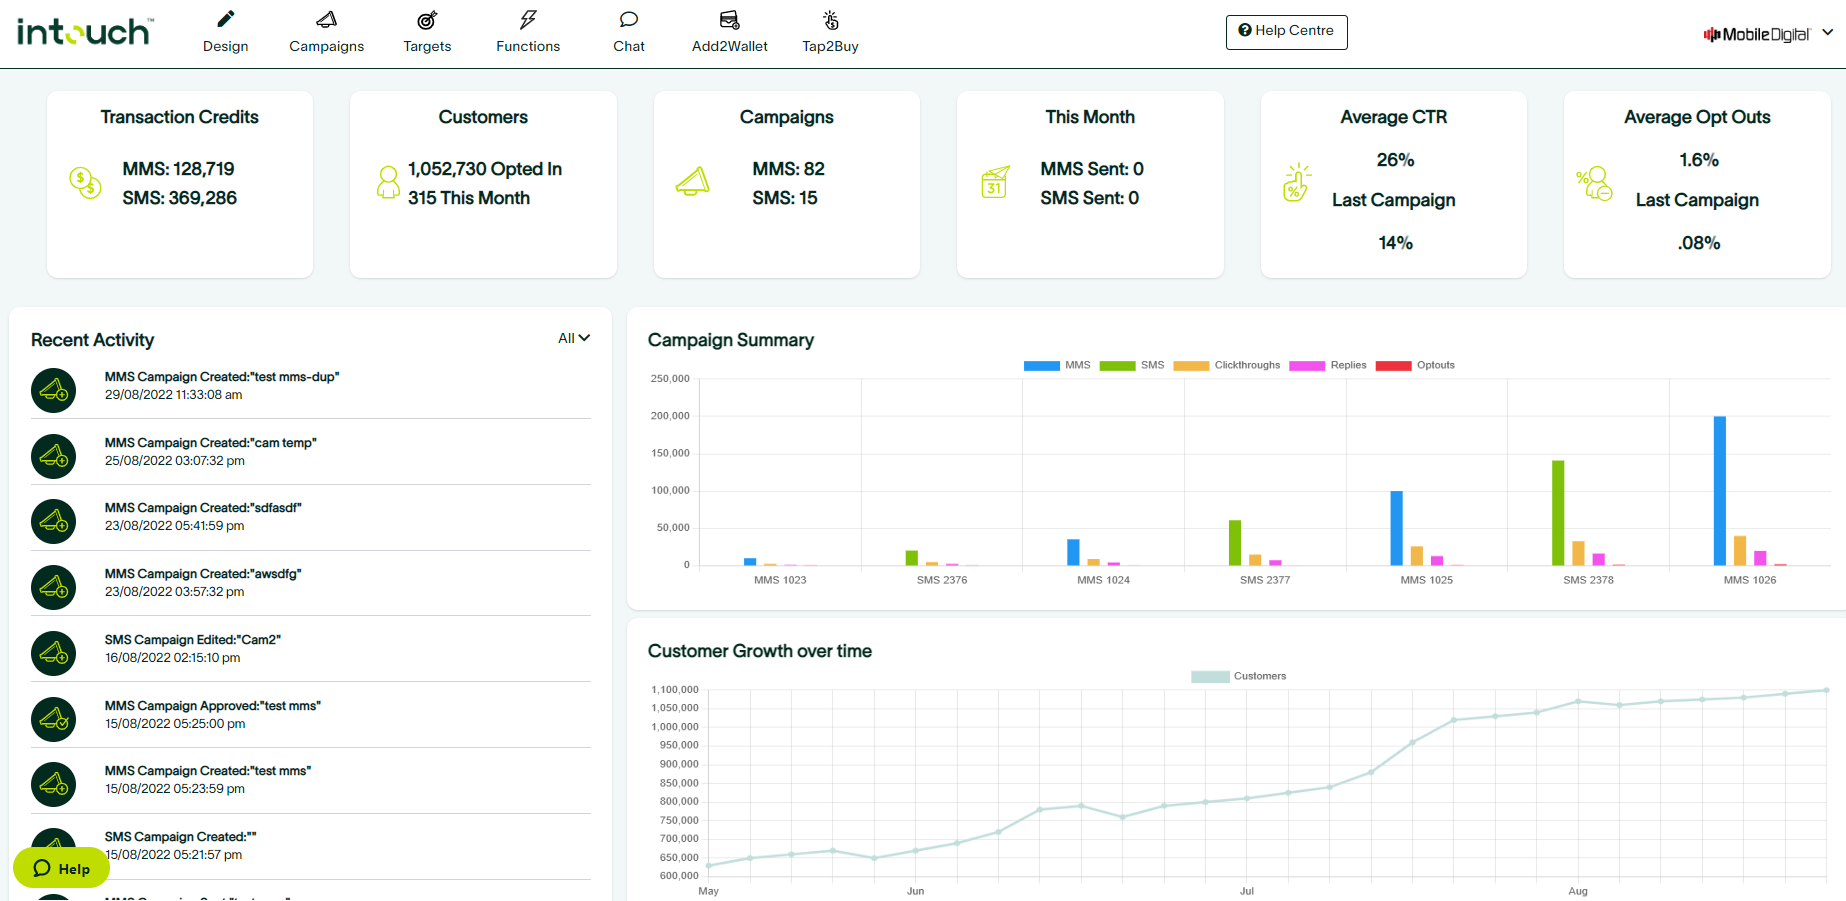
Task: Click icon beside 05:23:59 pm test mms activity
Action: 54,785
